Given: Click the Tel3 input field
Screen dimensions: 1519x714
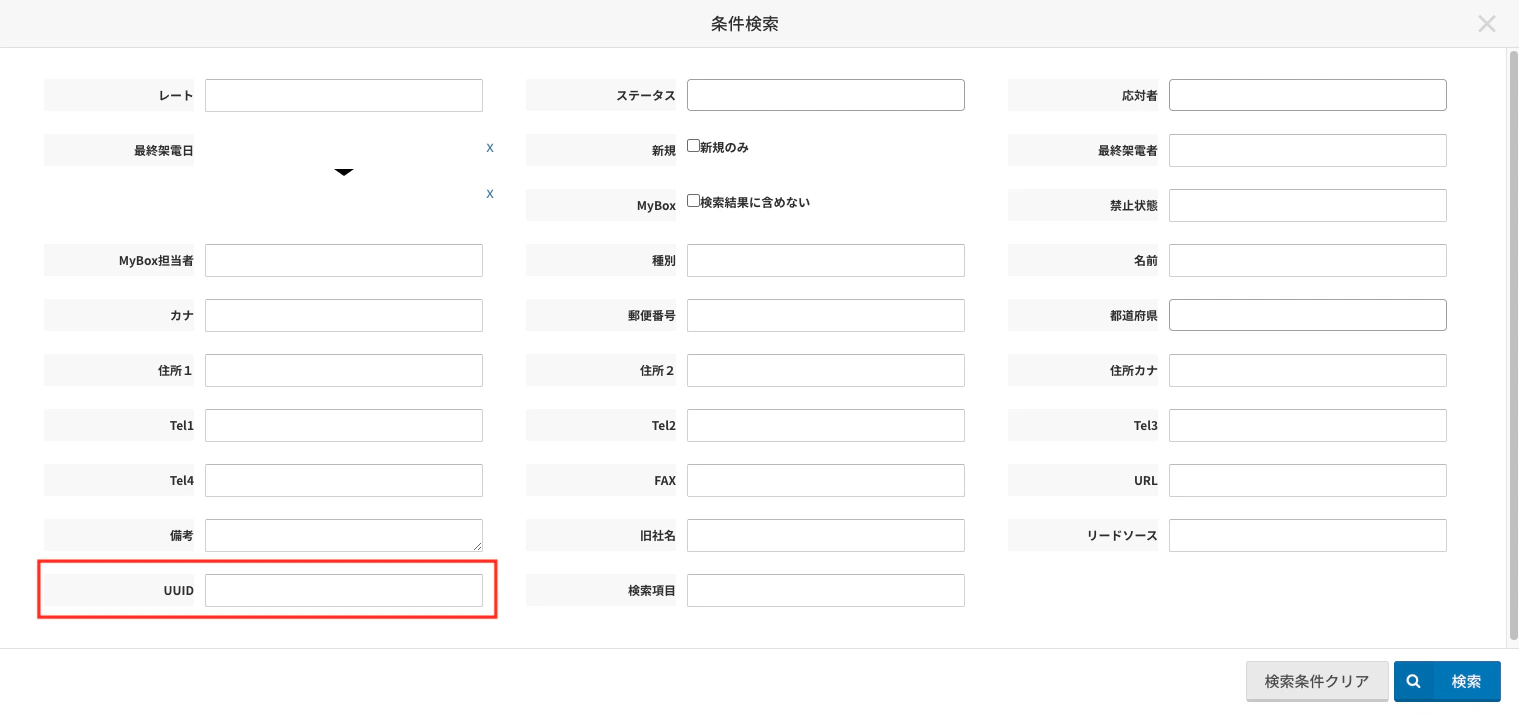Looking at the screenshot, I should click(x=1308, y=425).
